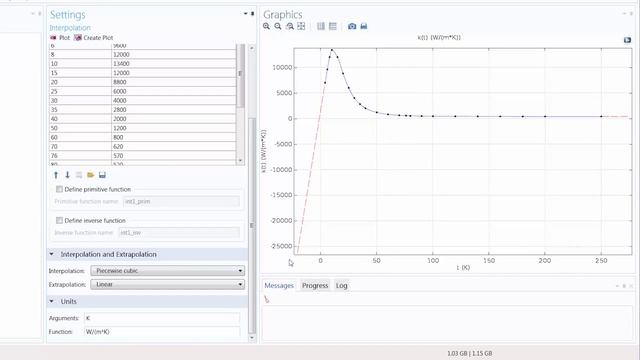Select the table cell with value 570
Viewport: 640px width, 360px height.
tap(174, 156)
